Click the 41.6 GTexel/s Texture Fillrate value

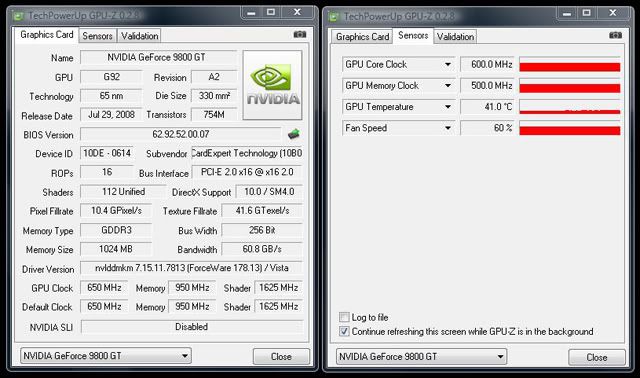tap(262, 211)
